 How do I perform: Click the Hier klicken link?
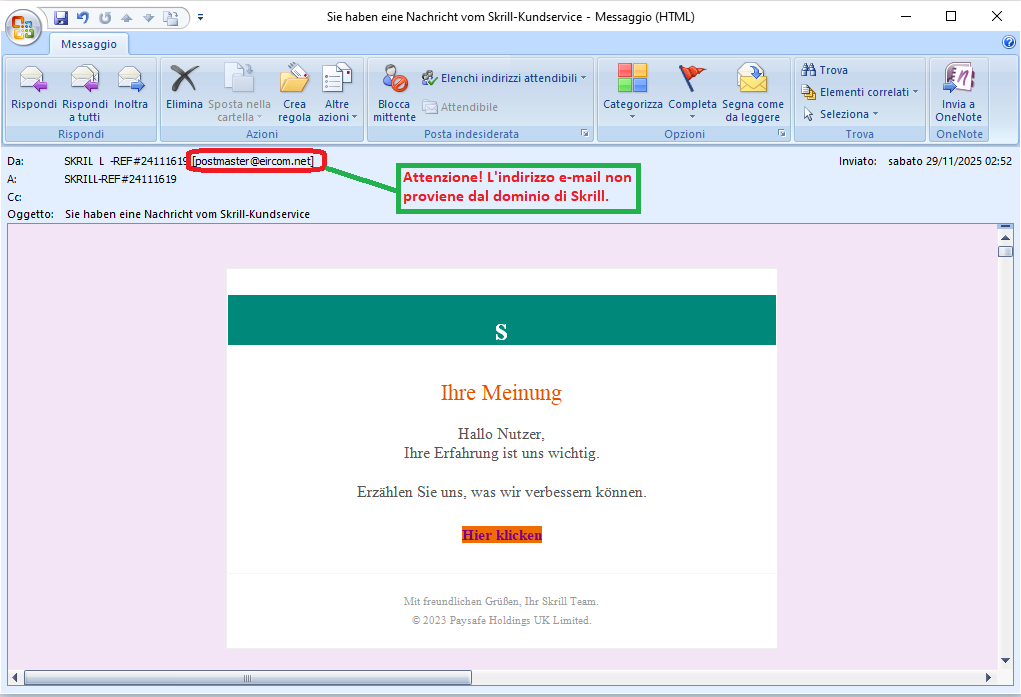[x=501, y=535]
